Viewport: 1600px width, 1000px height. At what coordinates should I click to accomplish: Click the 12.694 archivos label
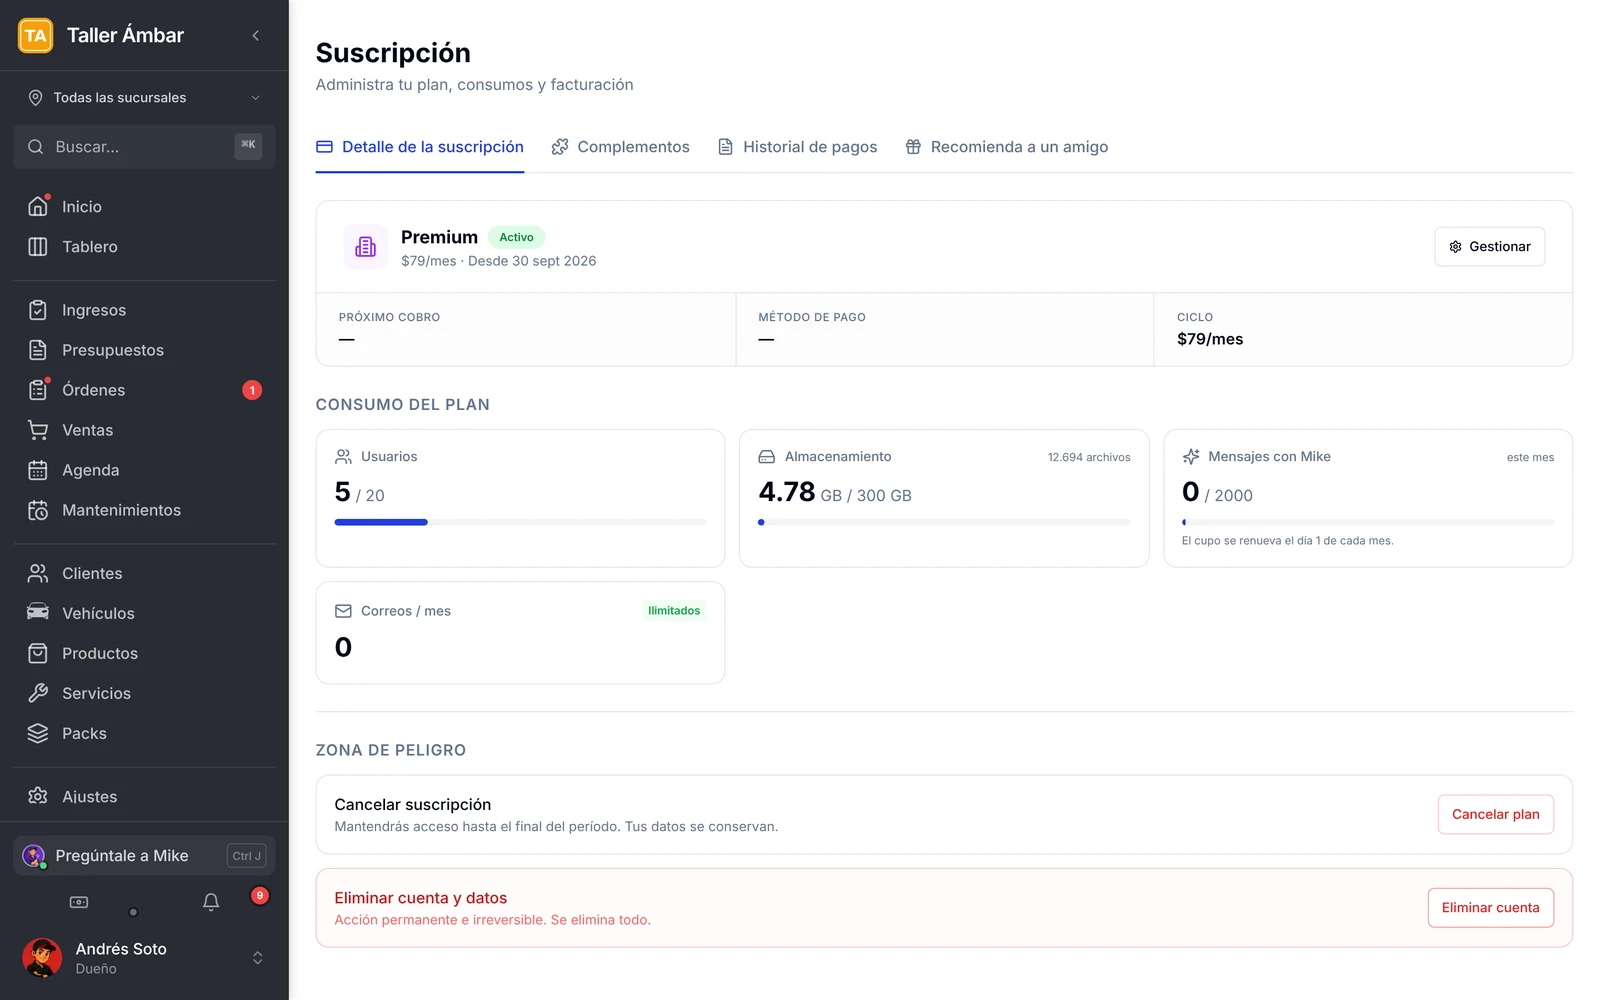coord(1089,457)
